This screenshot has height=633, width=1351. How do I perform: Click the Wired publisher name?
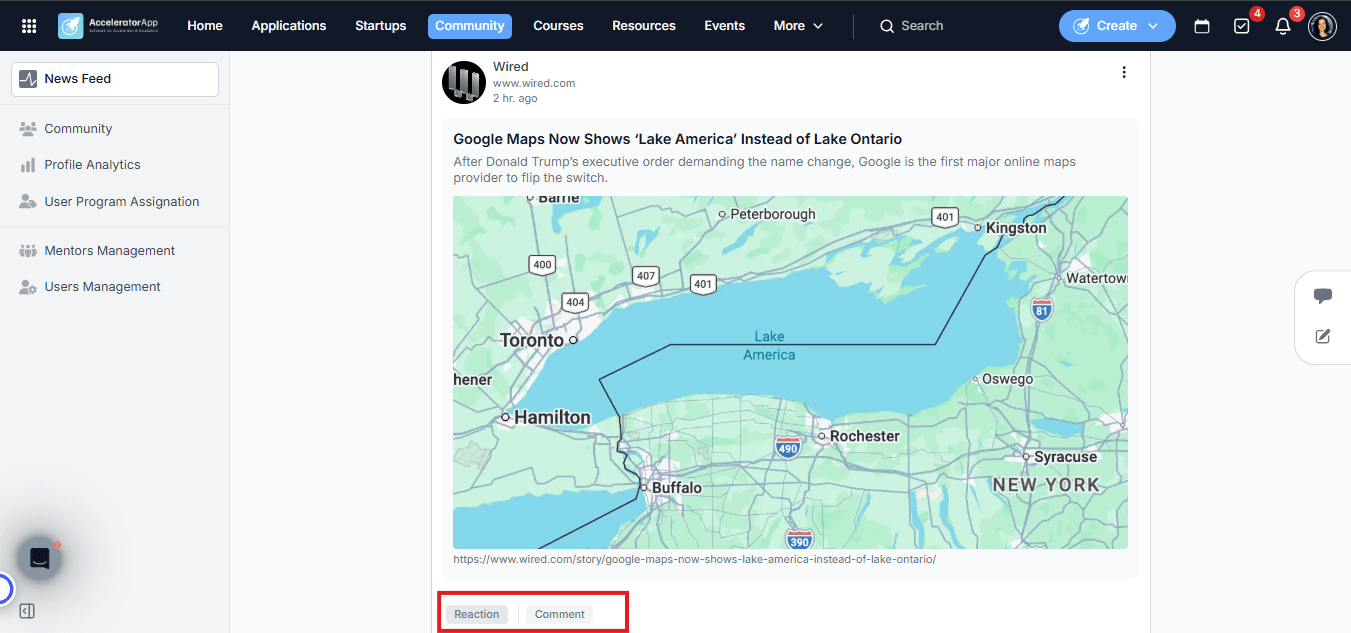click(x=511, y=67)
